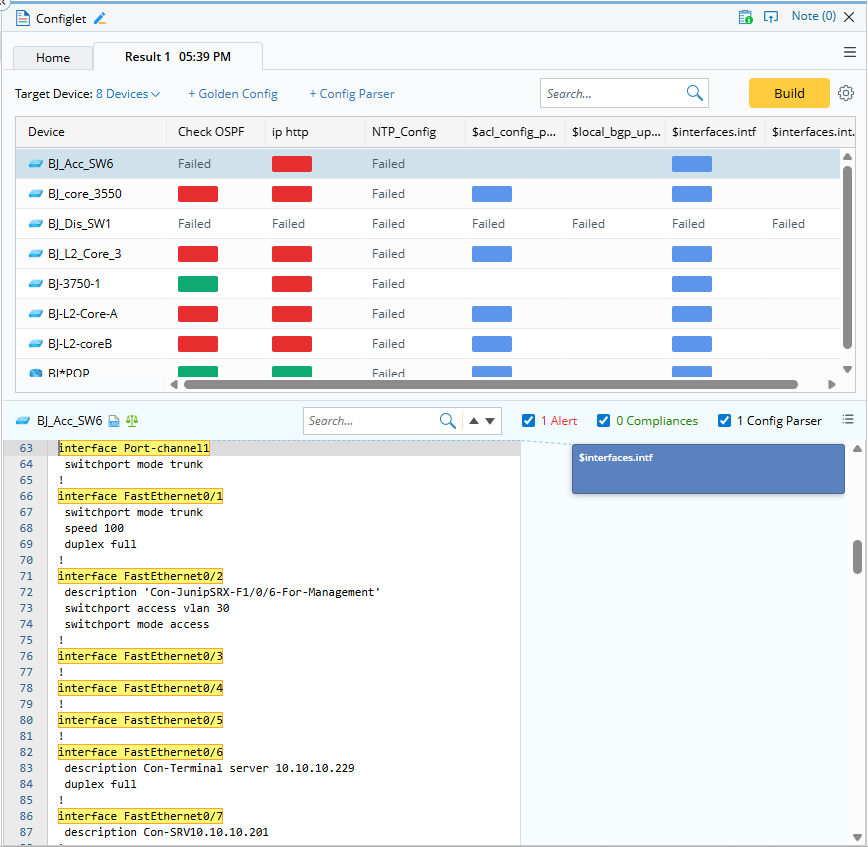The image size is (868, 847).
Task: Click the balance scale compare icon near BJ_Acc_SW6
Action: (x=132, y=422)
